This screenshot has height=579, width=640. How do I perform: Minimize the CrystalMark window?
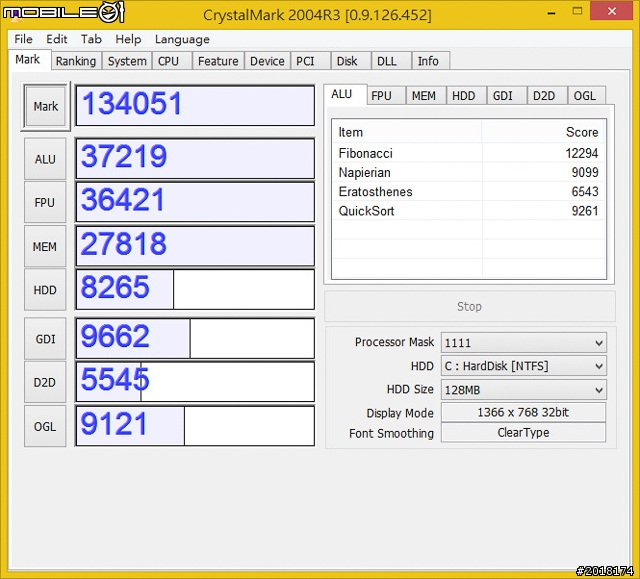[551, 12]
